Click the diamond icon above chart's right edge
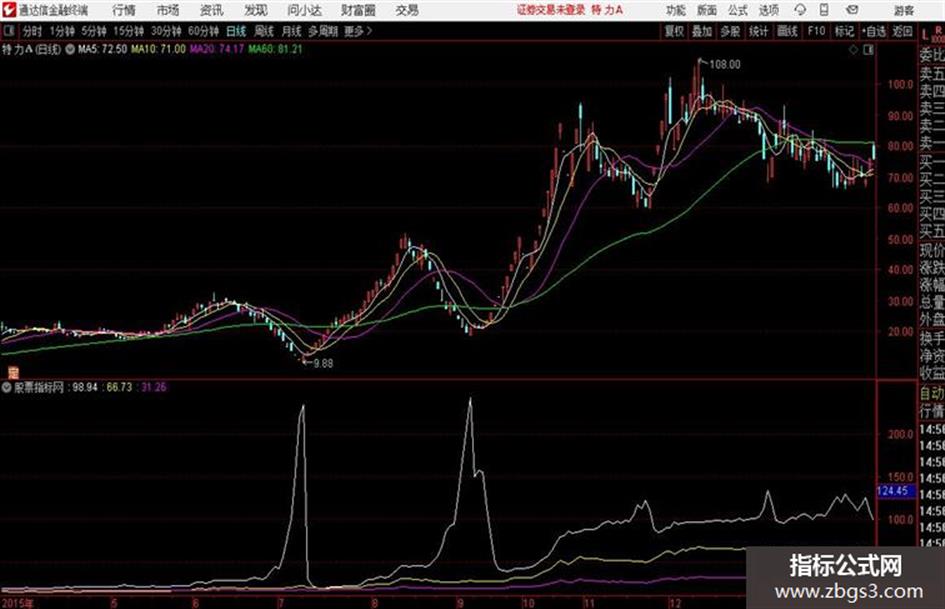The width and height of the screenshot is (945, 609). (x=853, y=50)
